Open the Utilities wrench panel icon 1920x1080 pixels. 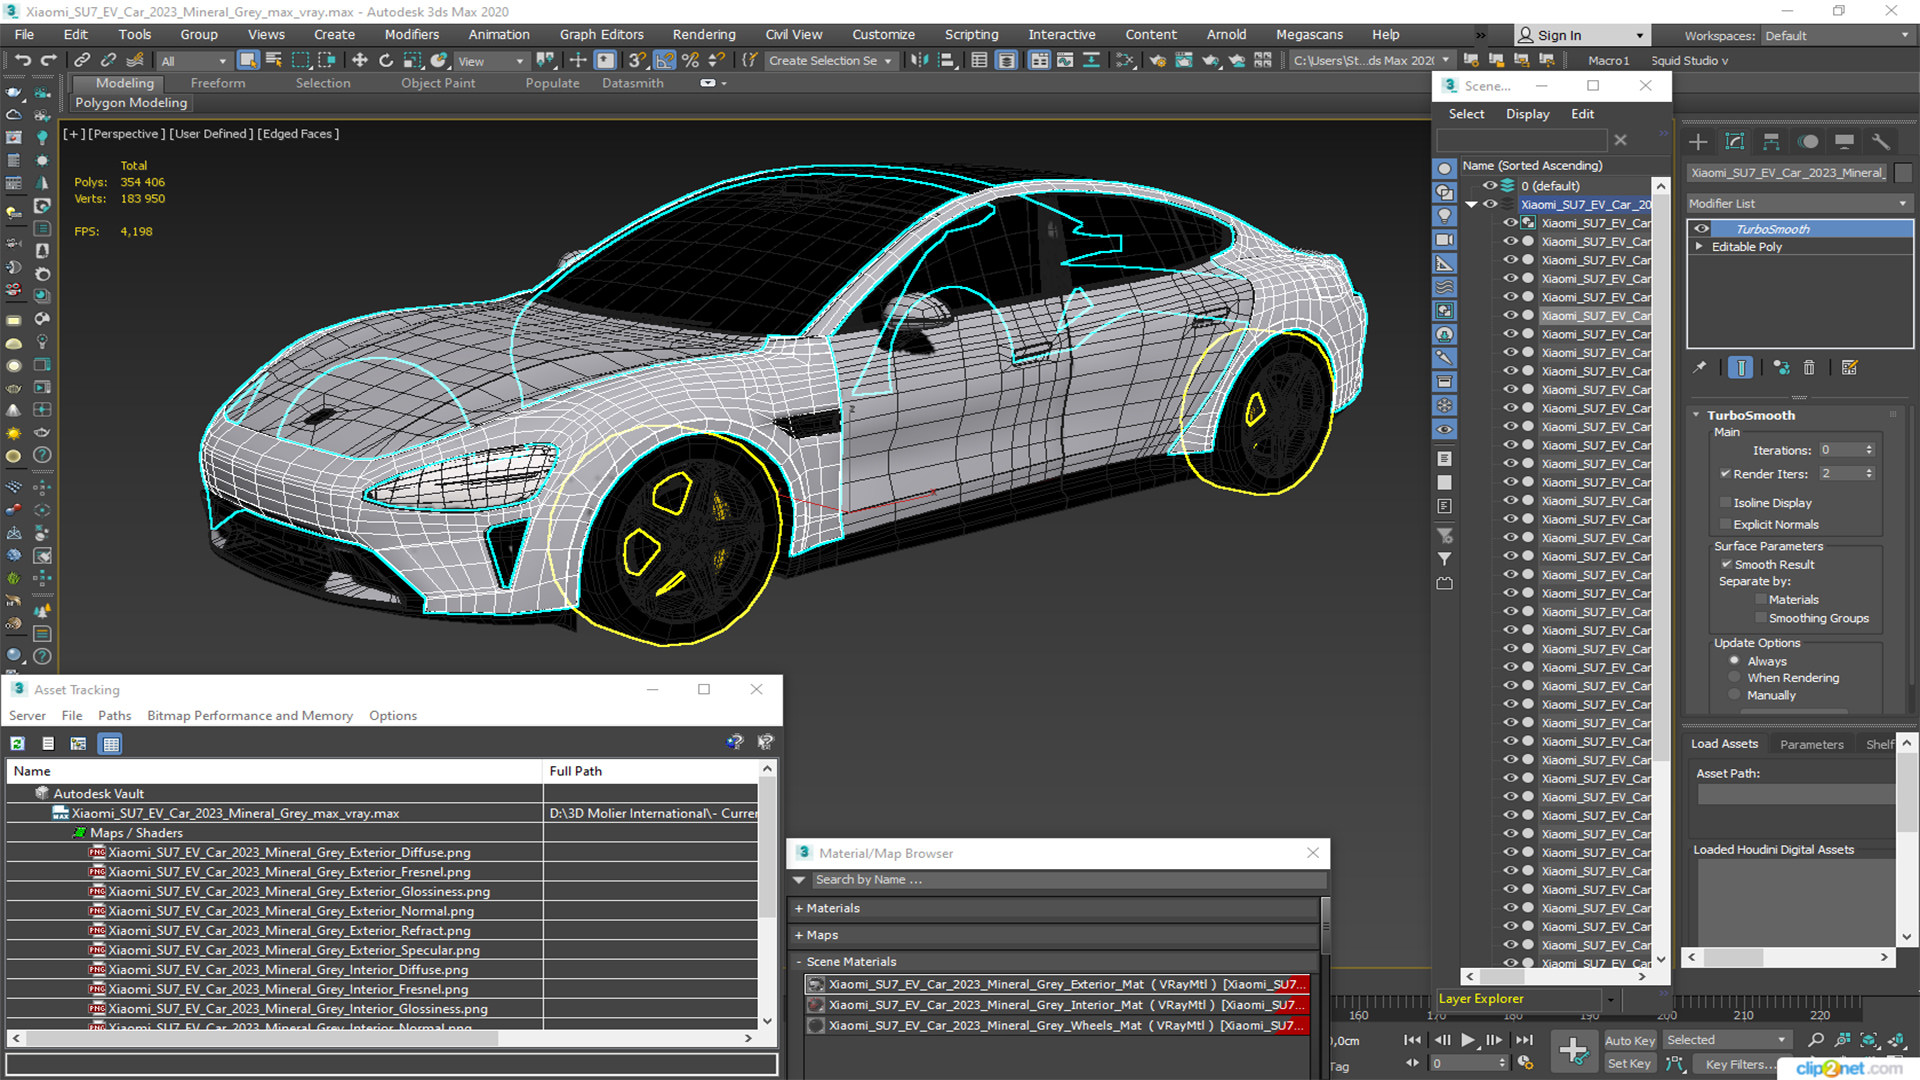click(1881, 141)
